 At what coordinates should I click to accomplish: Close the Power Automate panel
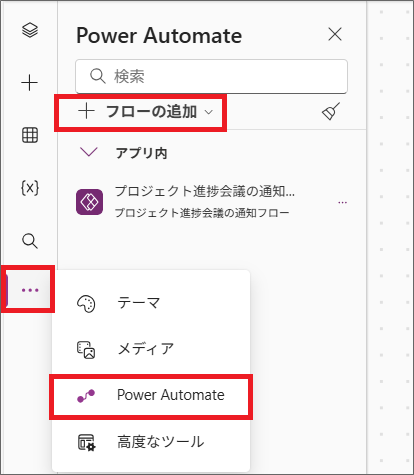click(335, 34)
